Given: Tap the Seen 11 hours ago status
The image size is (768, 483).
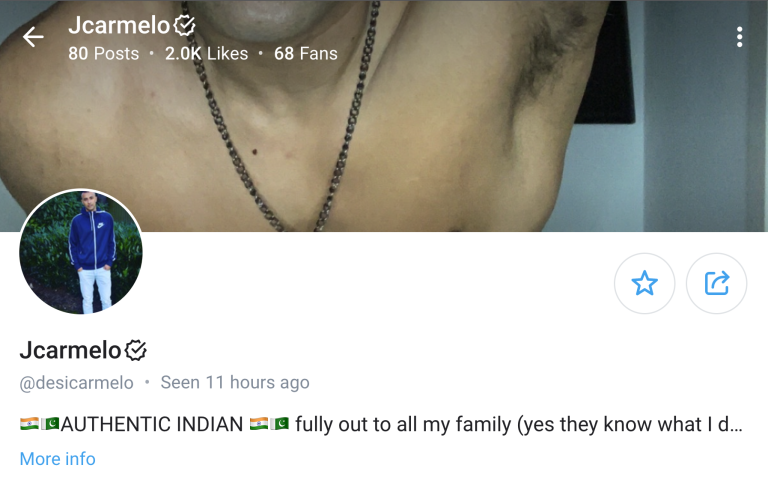Looking at the screenshot, I should (235, 382).
